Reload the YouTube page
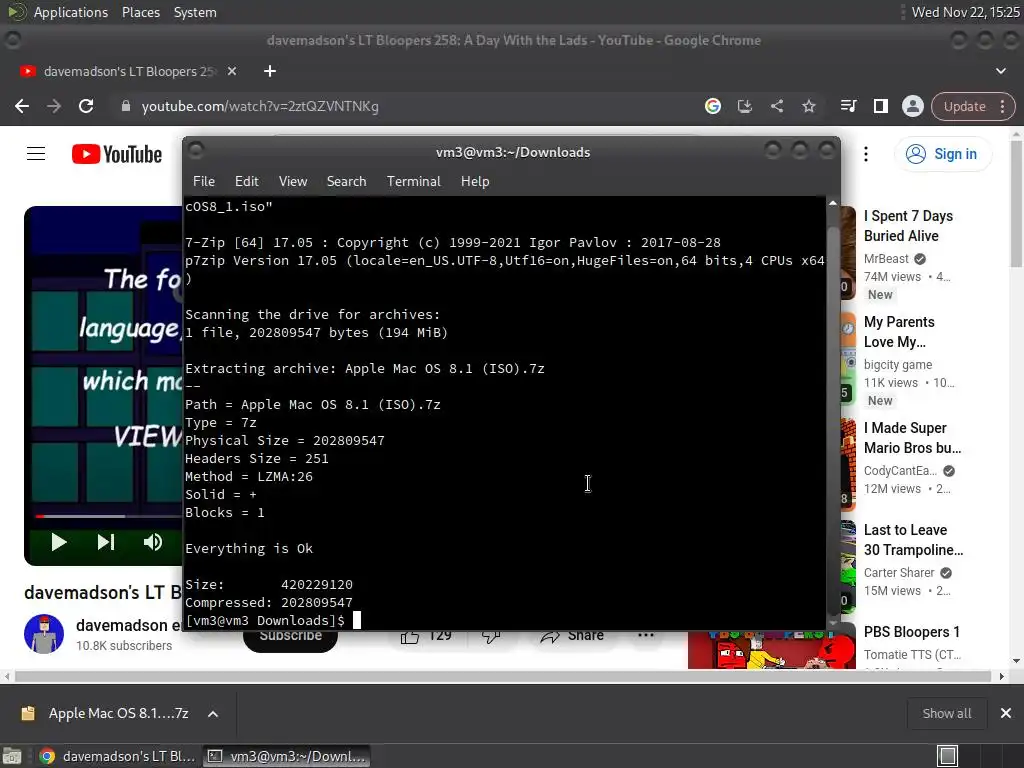 (86, 106)
